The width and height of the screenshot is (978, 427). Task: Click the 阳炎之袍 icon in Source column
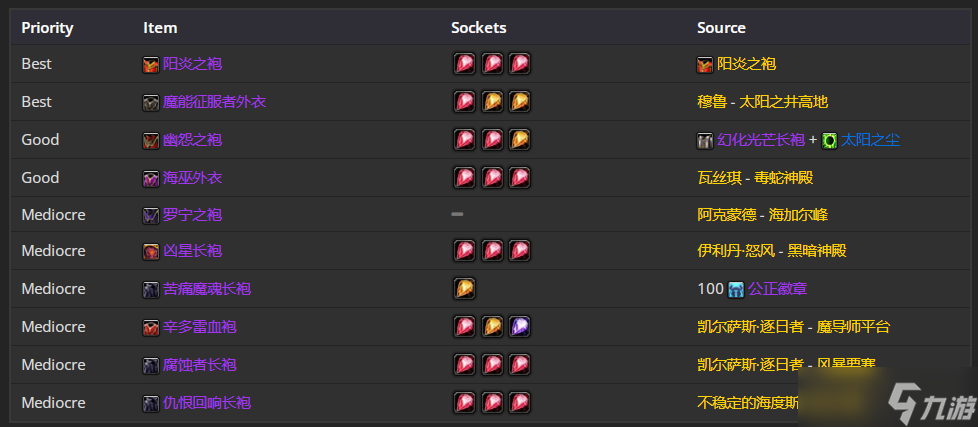[705, 64]
